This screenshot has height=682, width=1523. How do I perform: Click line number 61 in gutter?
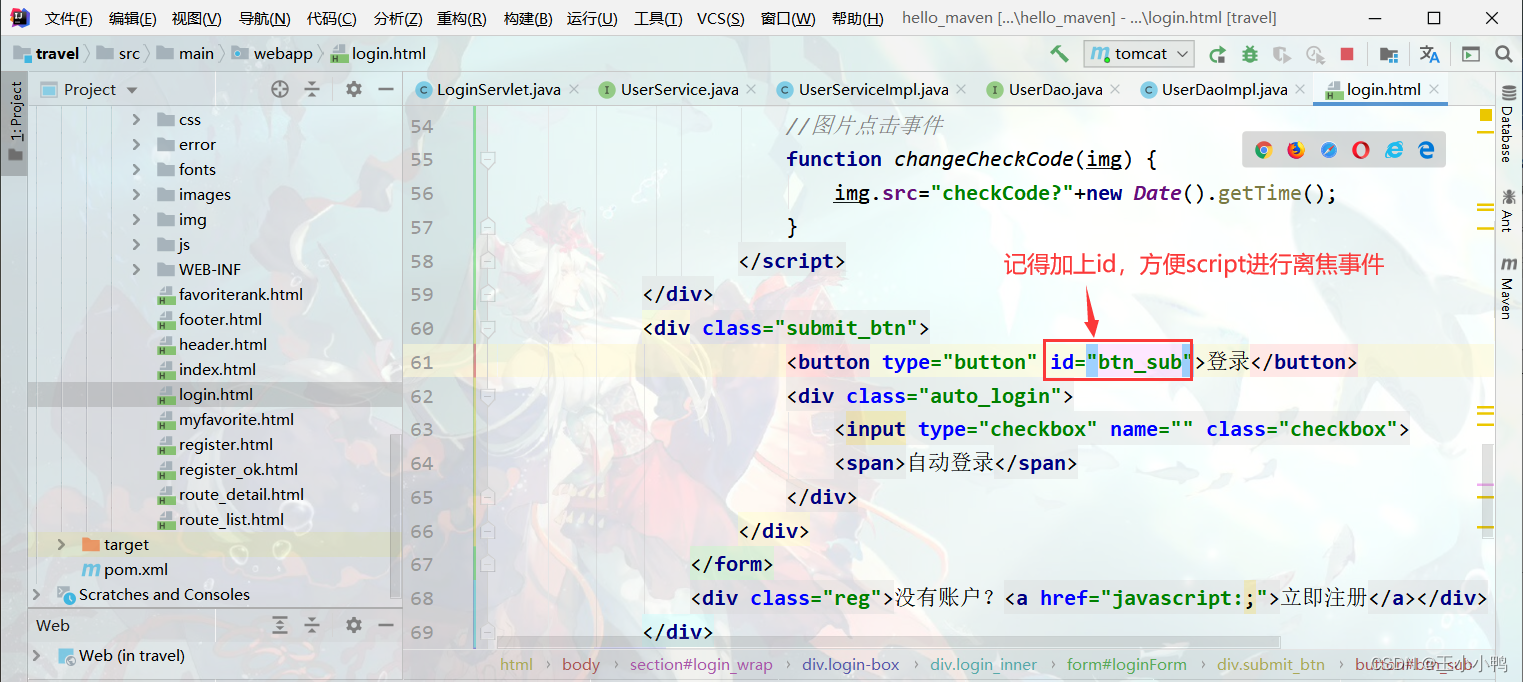coord(421,362)
